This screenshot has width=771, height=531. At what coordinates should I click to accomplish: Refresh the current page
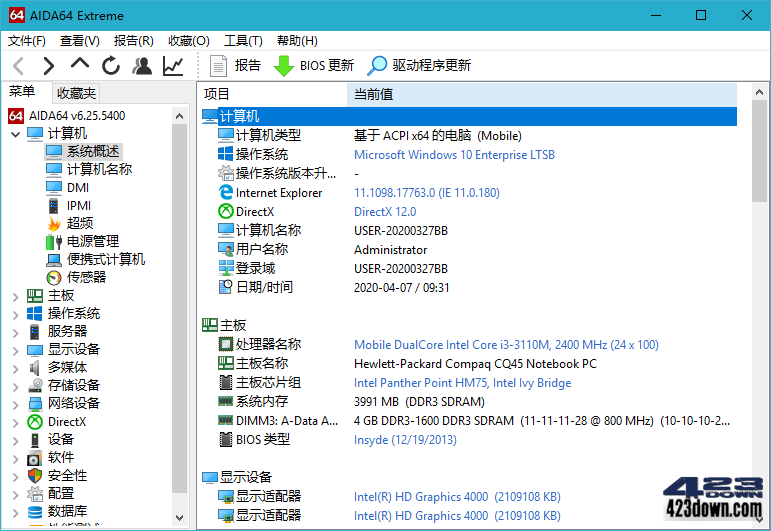click(x=111, y=65)
